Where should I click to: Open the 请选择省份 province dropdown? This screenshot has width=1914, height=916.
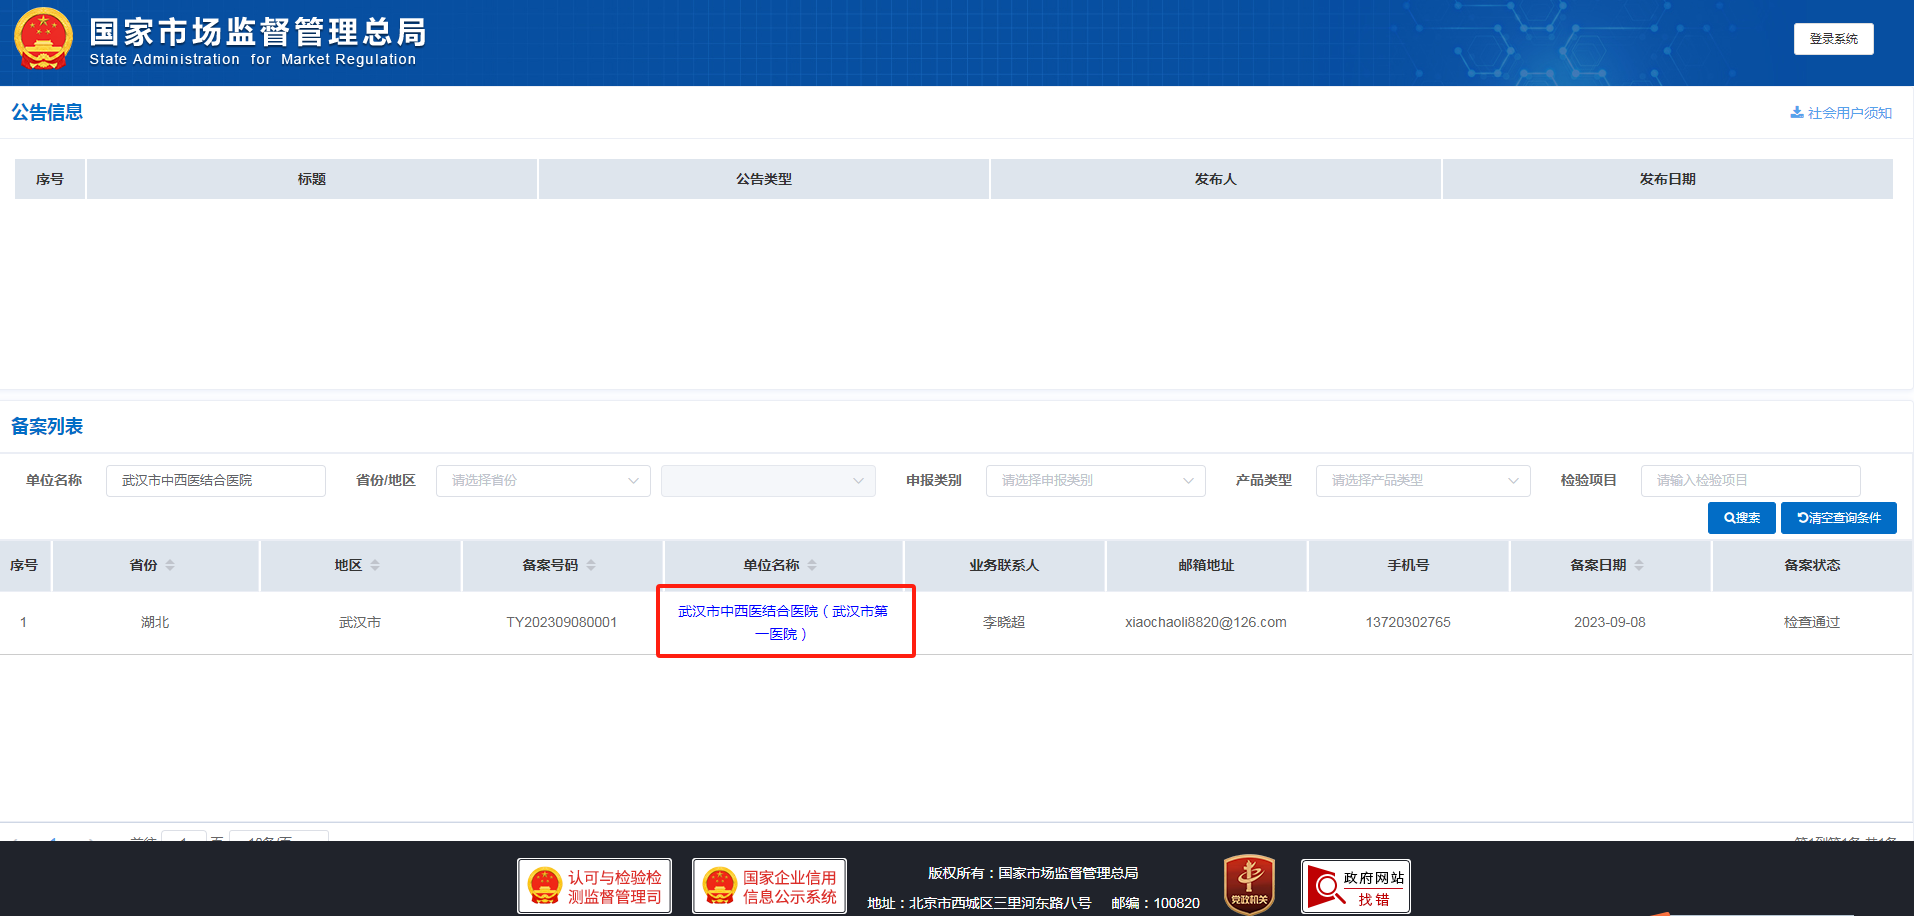[543, 481]
